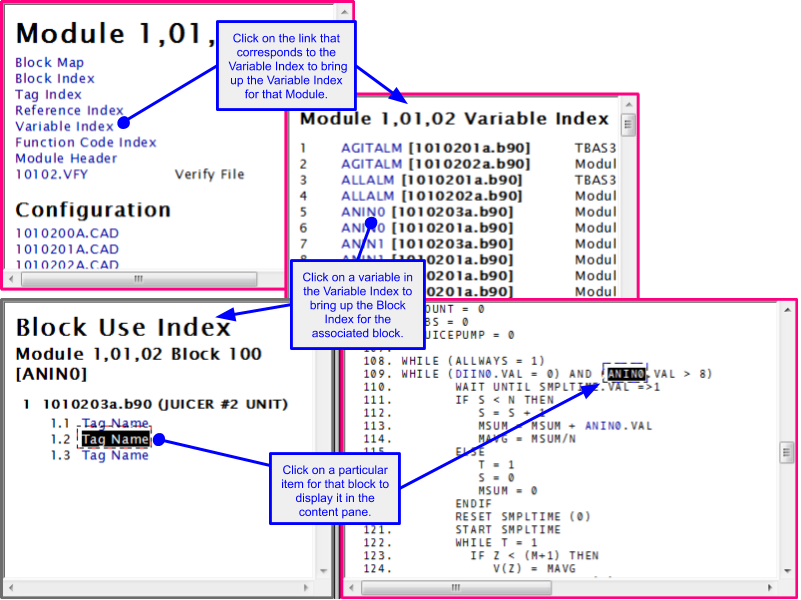The height and width of the screenshot is (600, 801).
Task: Select highlighted Tag Name item 1.2
Action: pyautogui.click(x=114, y=438)
